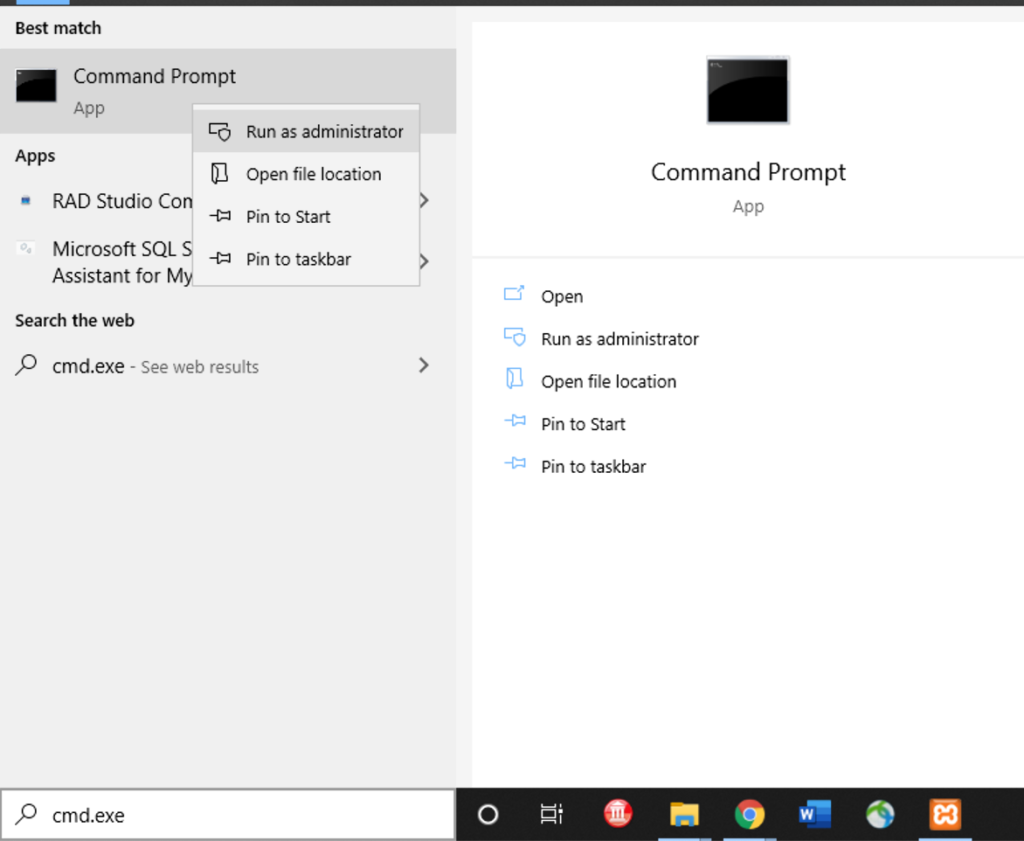Screen dimensions: 1024x841
Task: Open cmd.exe See web results entry
Action: 228,366
